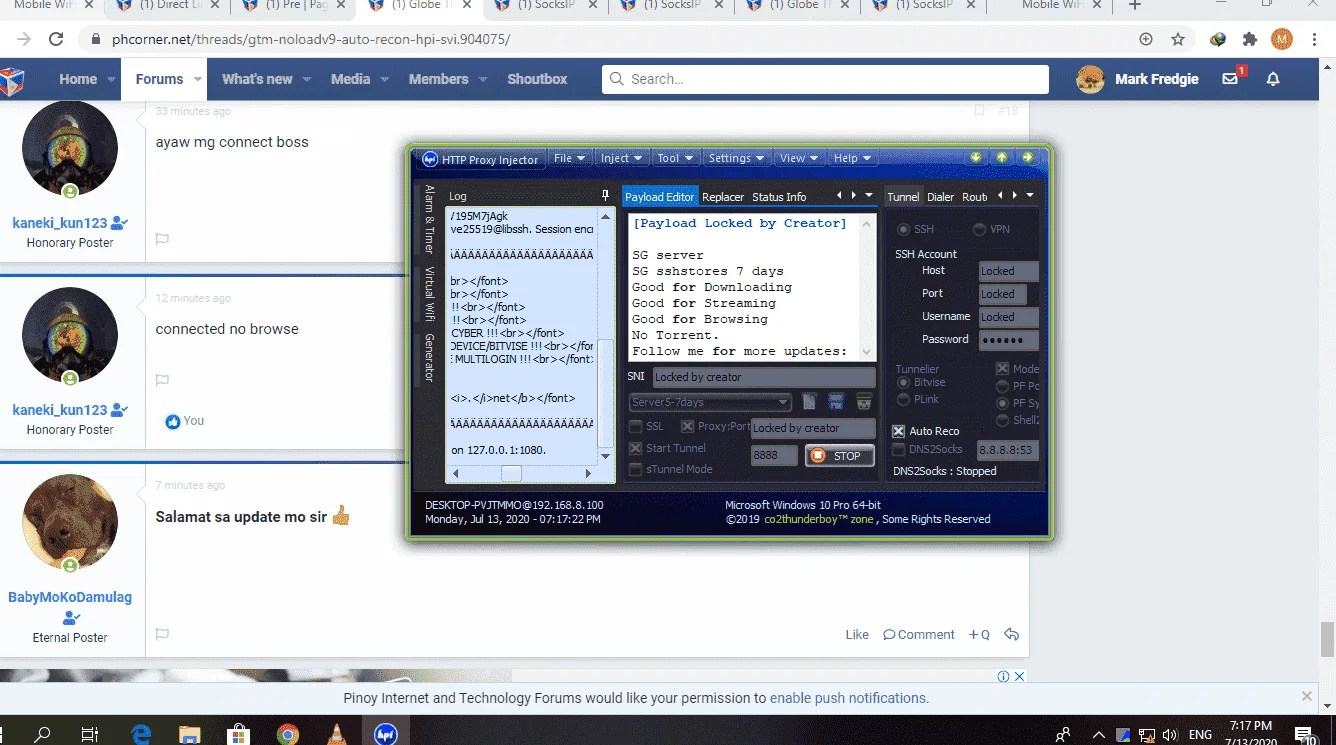Click the STOP button
Viewport: 1336px width, 745px height.
click(x=839, y=456)
